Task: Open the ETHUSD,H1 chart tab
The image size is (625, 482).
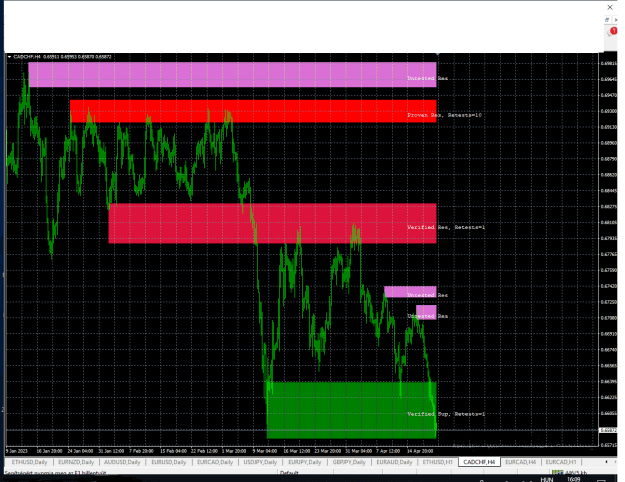Action: pyautogui.click(x=438, y=462)
